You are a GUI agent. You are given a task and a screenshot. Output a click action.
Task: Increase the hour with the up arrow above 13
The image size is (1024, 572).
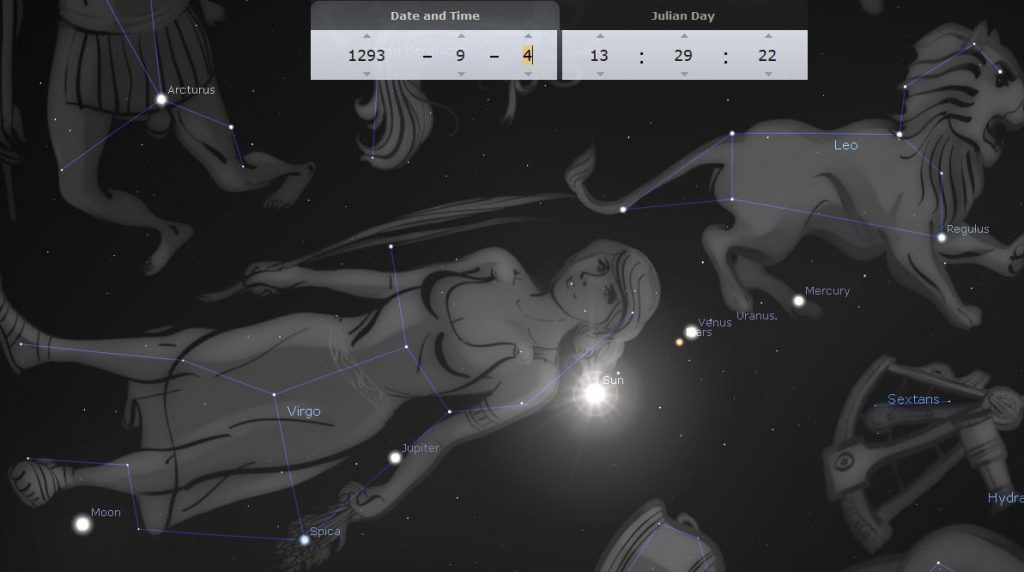[600, 37]
